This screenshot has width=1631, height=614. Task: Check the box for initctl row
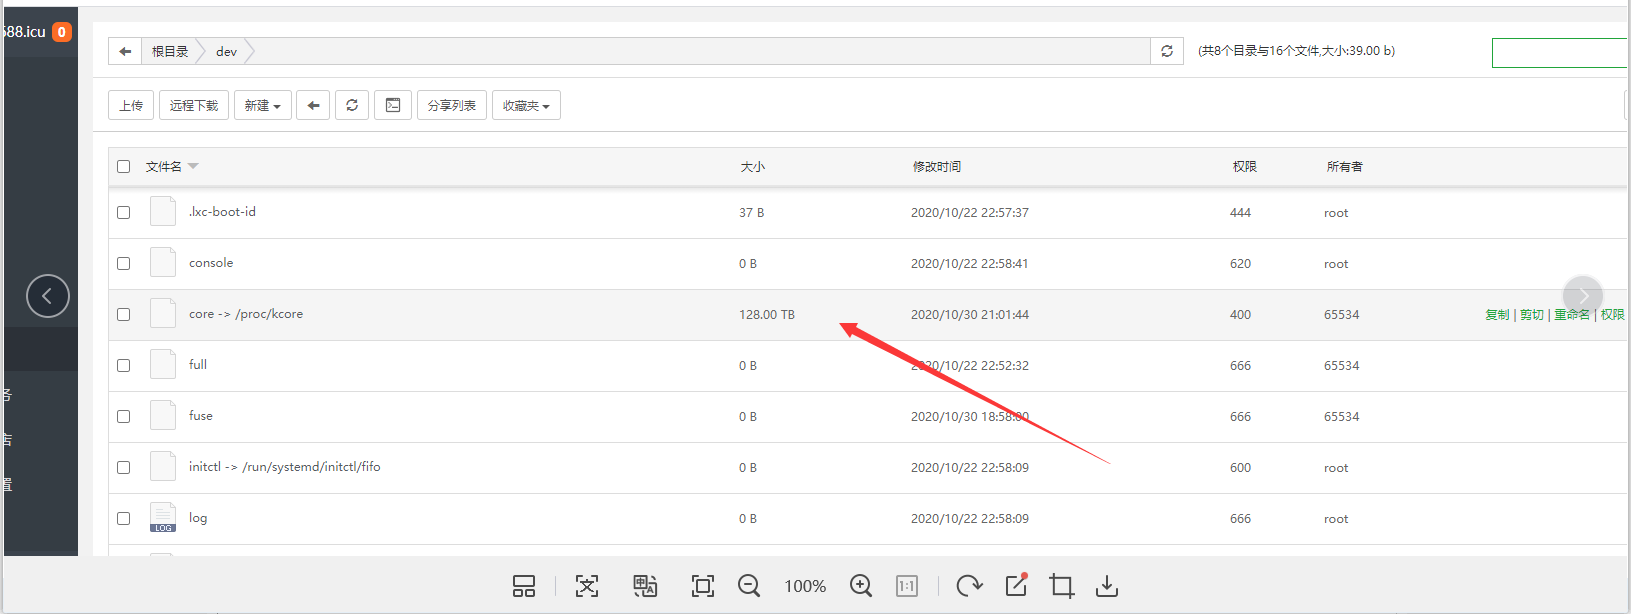tap(124, 468)
